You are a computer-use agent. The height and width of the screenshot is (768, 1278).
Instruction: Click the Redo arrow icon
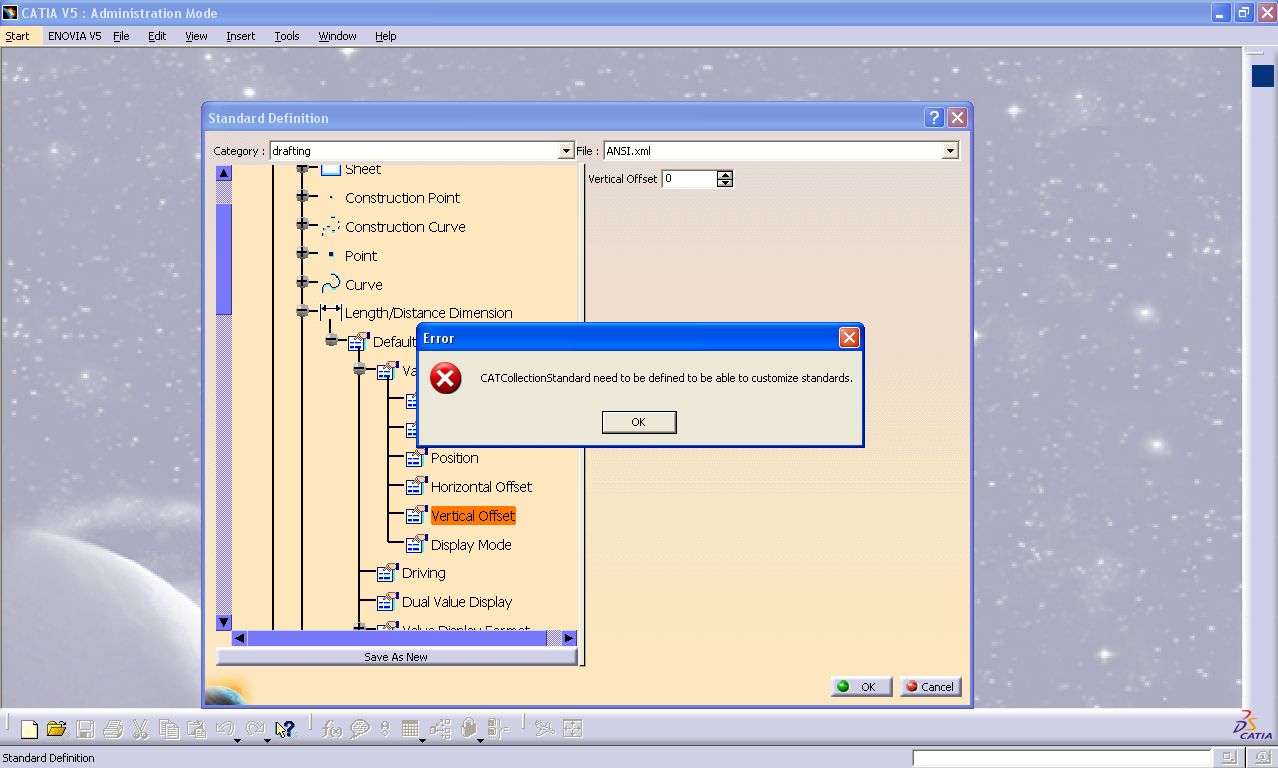click(x=256, y=729)
